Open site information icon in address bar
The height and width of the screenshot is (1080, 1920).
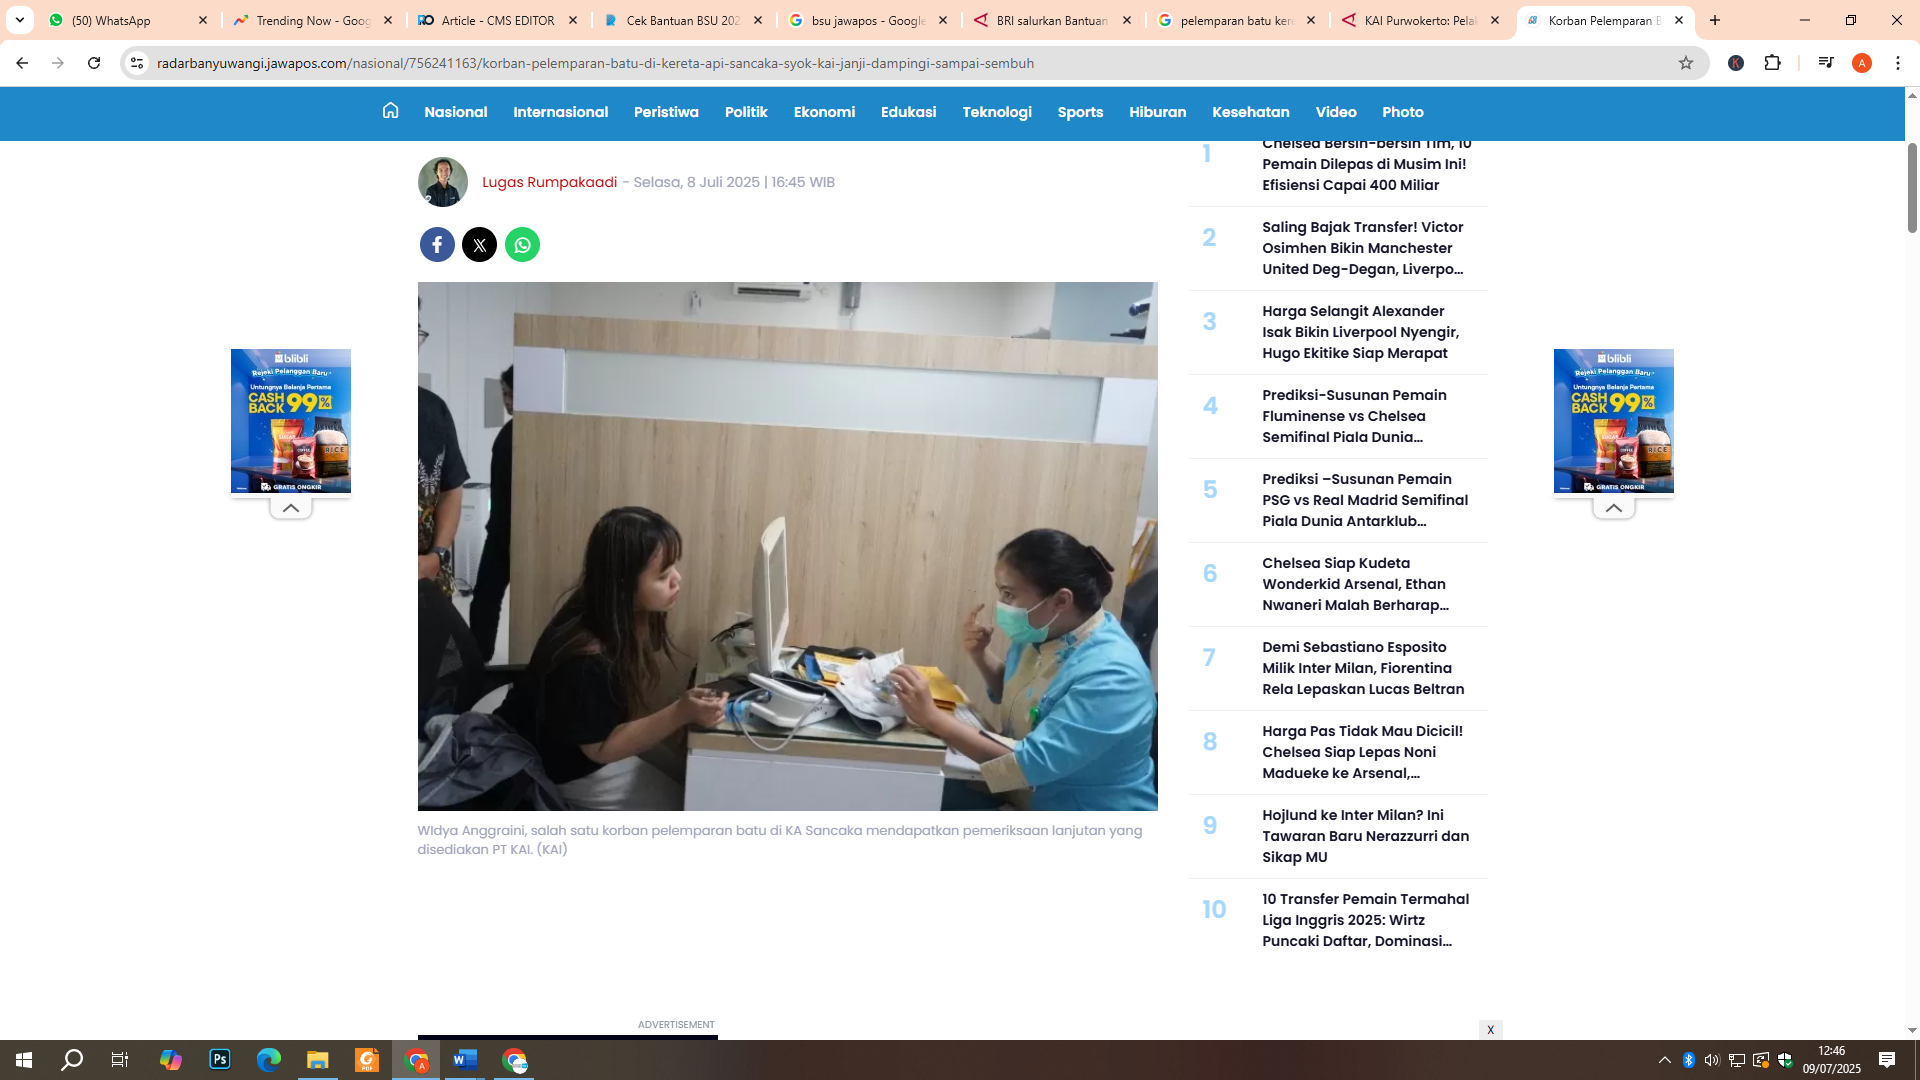[136, 62]
